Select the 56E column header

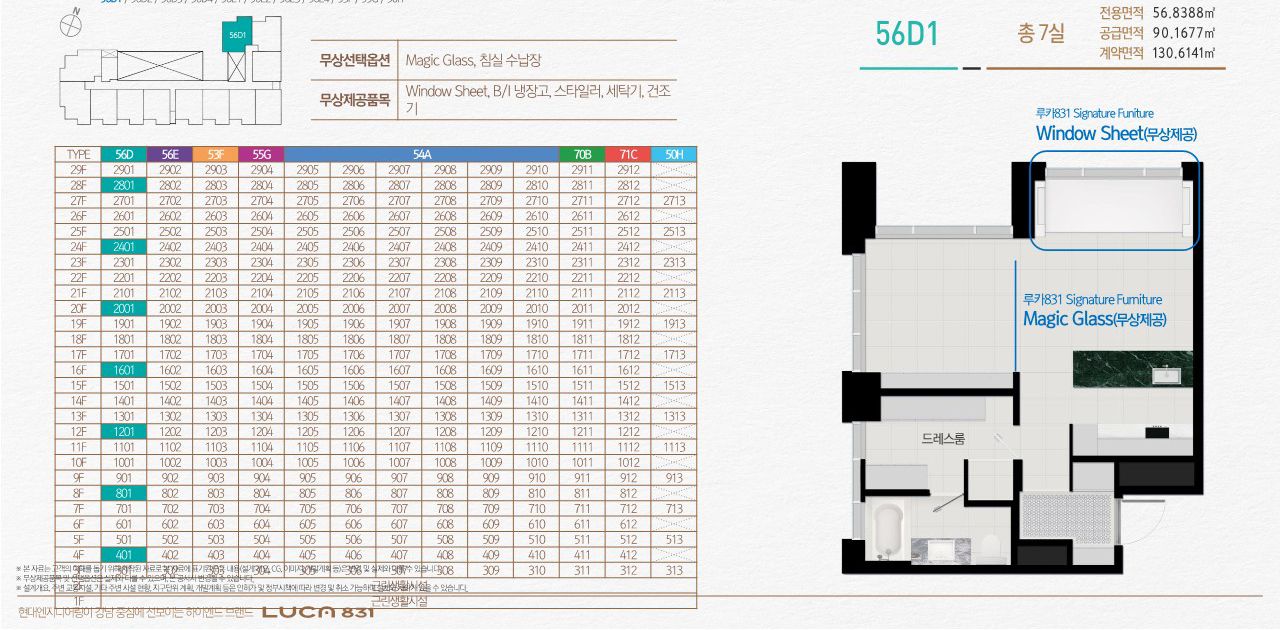coord(170,154)
